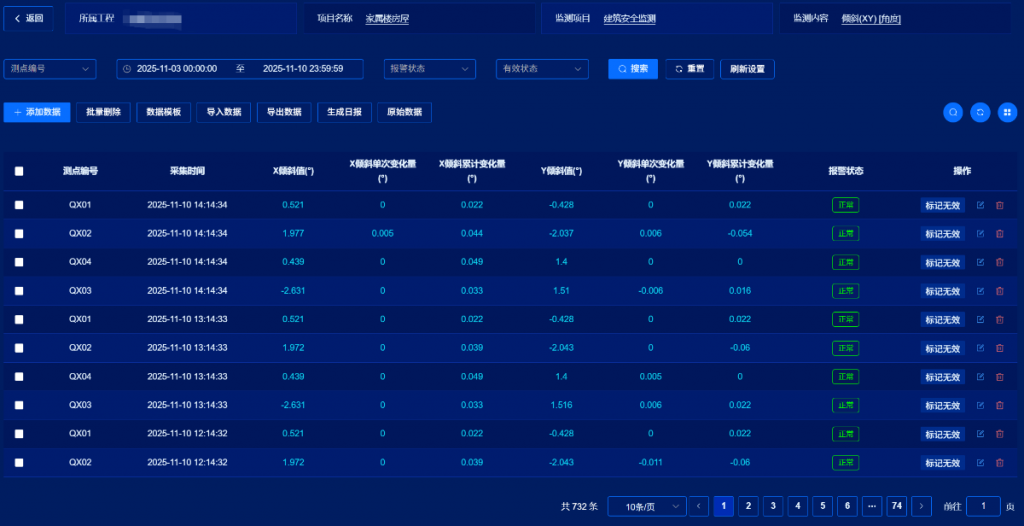
Task: Click delete icon for QX01 14:14:34 row
Action: 999,205
